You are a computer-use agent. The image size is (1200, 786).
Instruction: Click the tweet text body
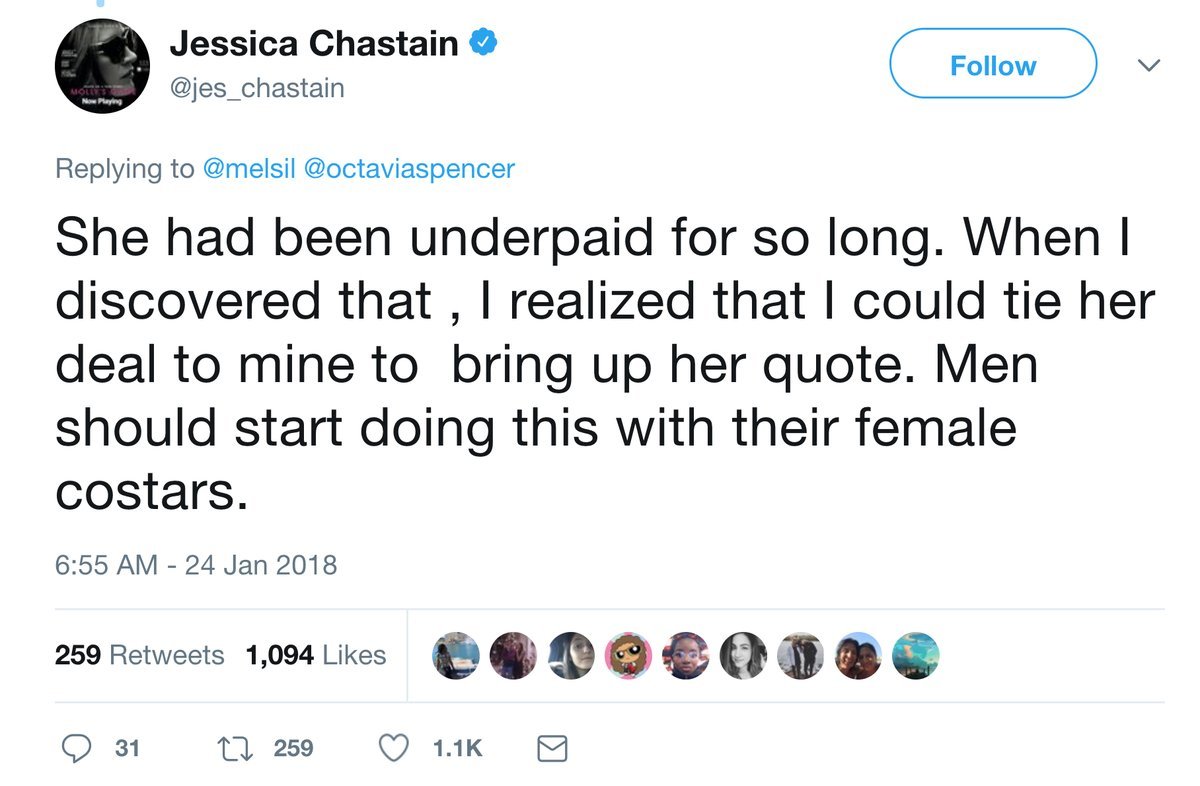click(600, 360)
